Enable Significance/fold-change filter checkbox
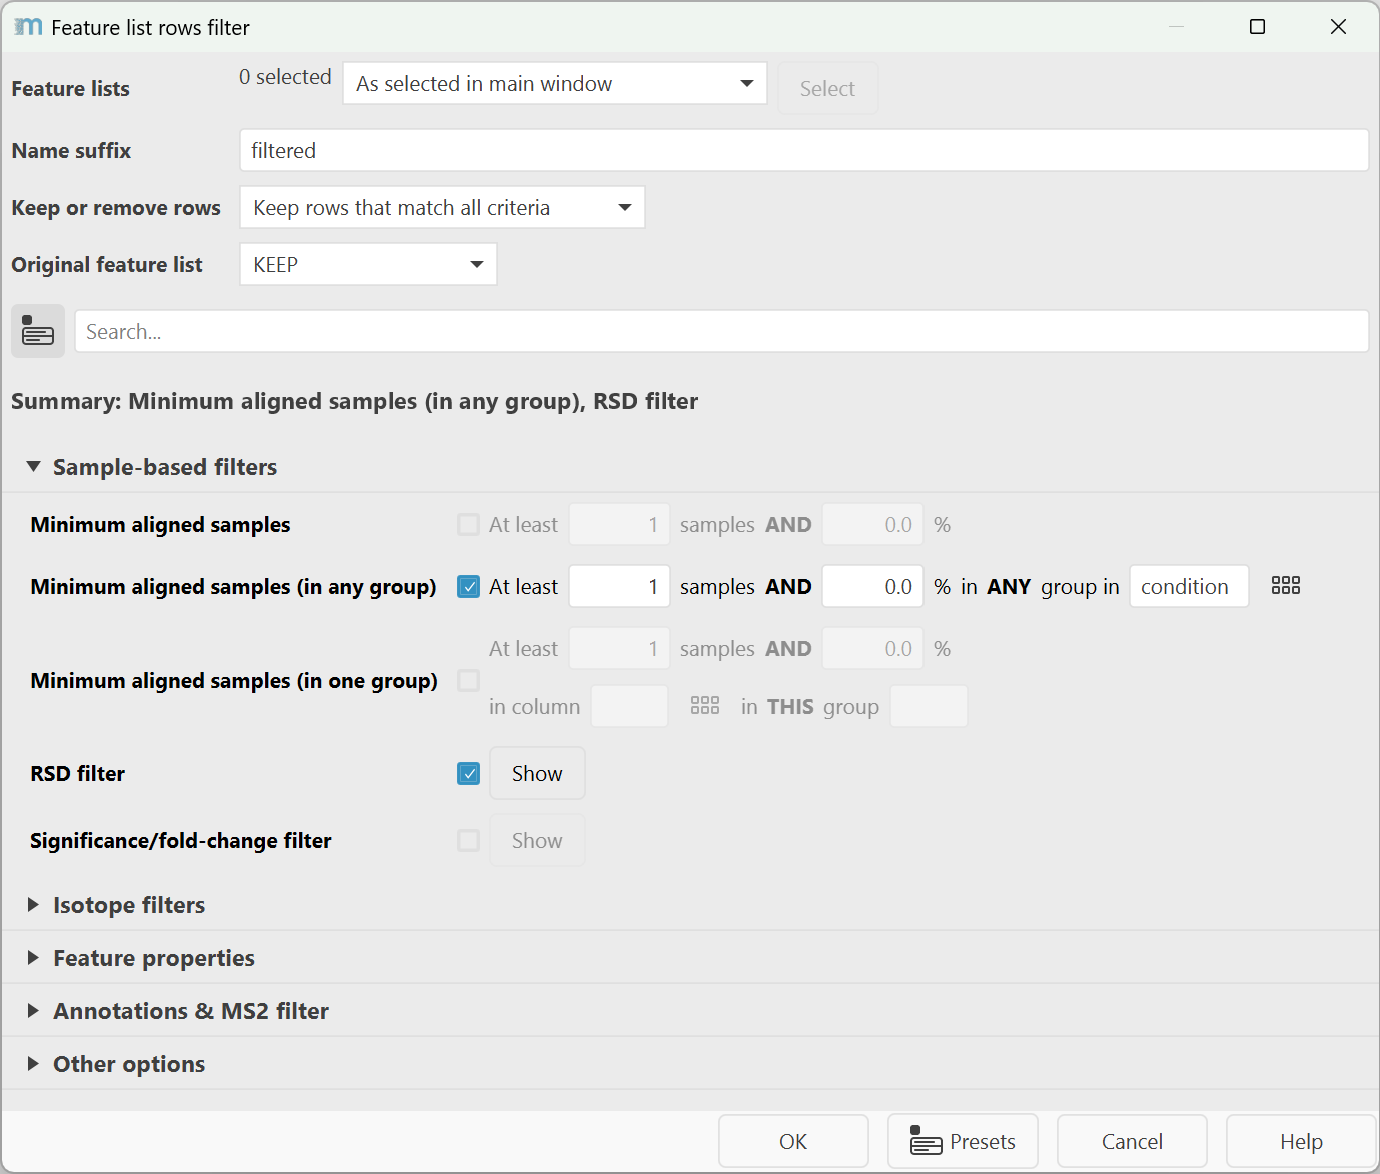This screenshot has height=1174, width=1380. tap(468, 841)
